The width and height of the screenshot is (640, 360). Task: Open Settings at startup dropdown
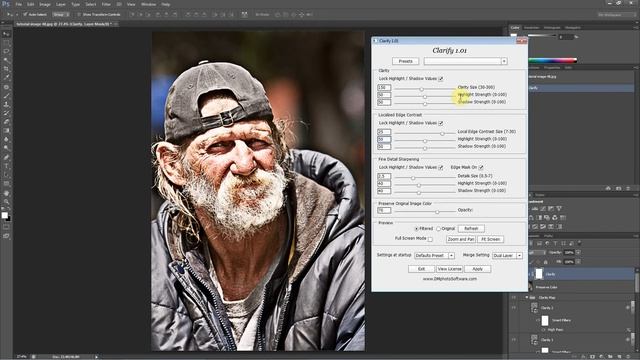[451, 256]
